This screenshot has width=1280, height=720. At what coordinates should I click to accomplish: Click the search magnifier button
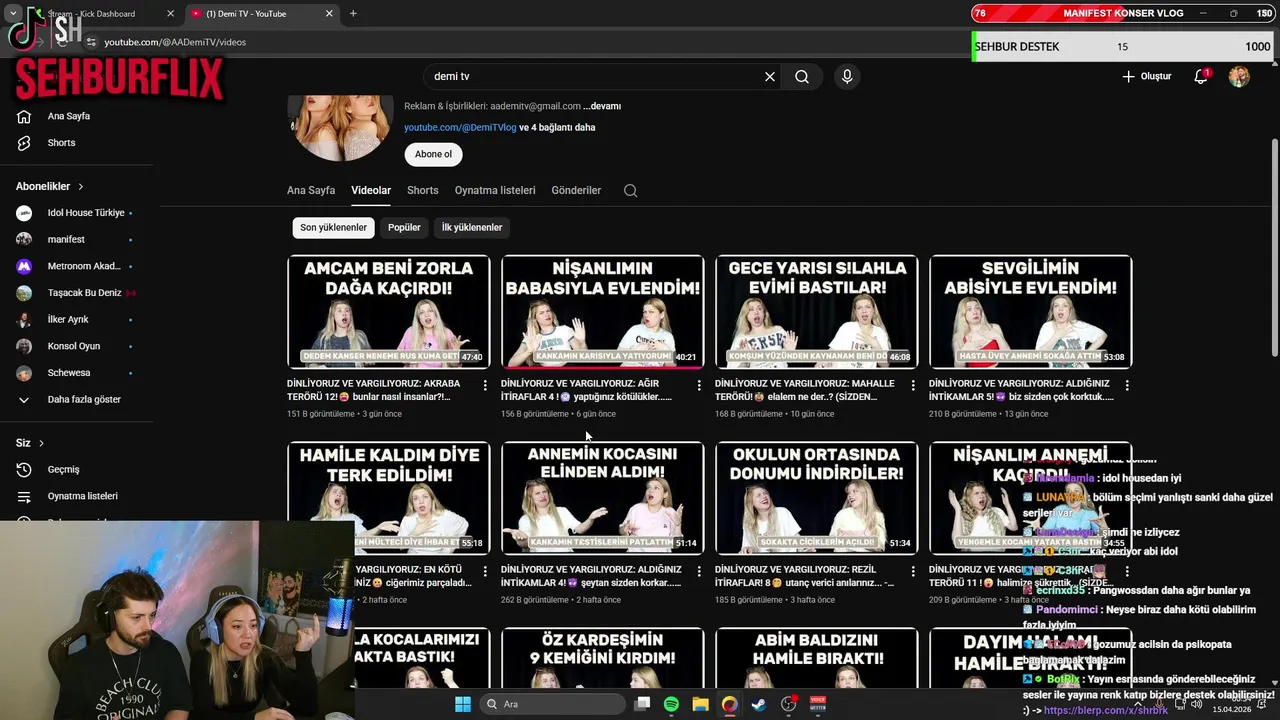(802, 77)
